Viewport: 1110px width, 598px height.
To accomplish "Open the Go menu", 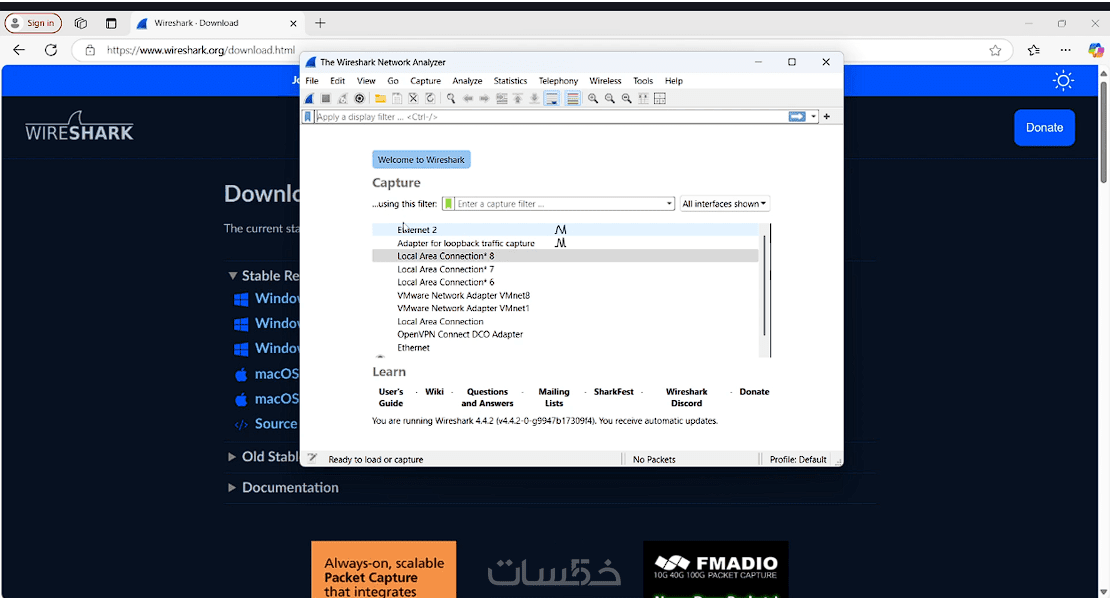I will pos(393,81).
